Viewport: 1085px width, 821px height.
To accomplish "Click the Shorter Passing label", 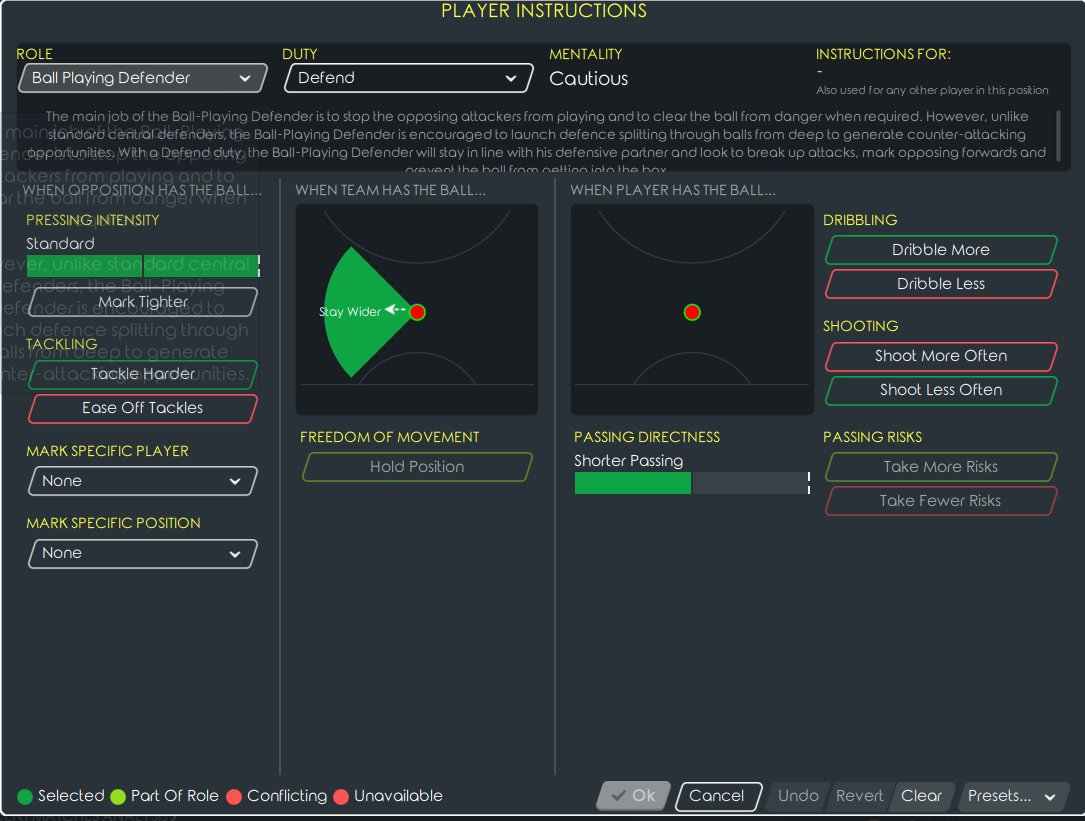I will click(628, 461).
